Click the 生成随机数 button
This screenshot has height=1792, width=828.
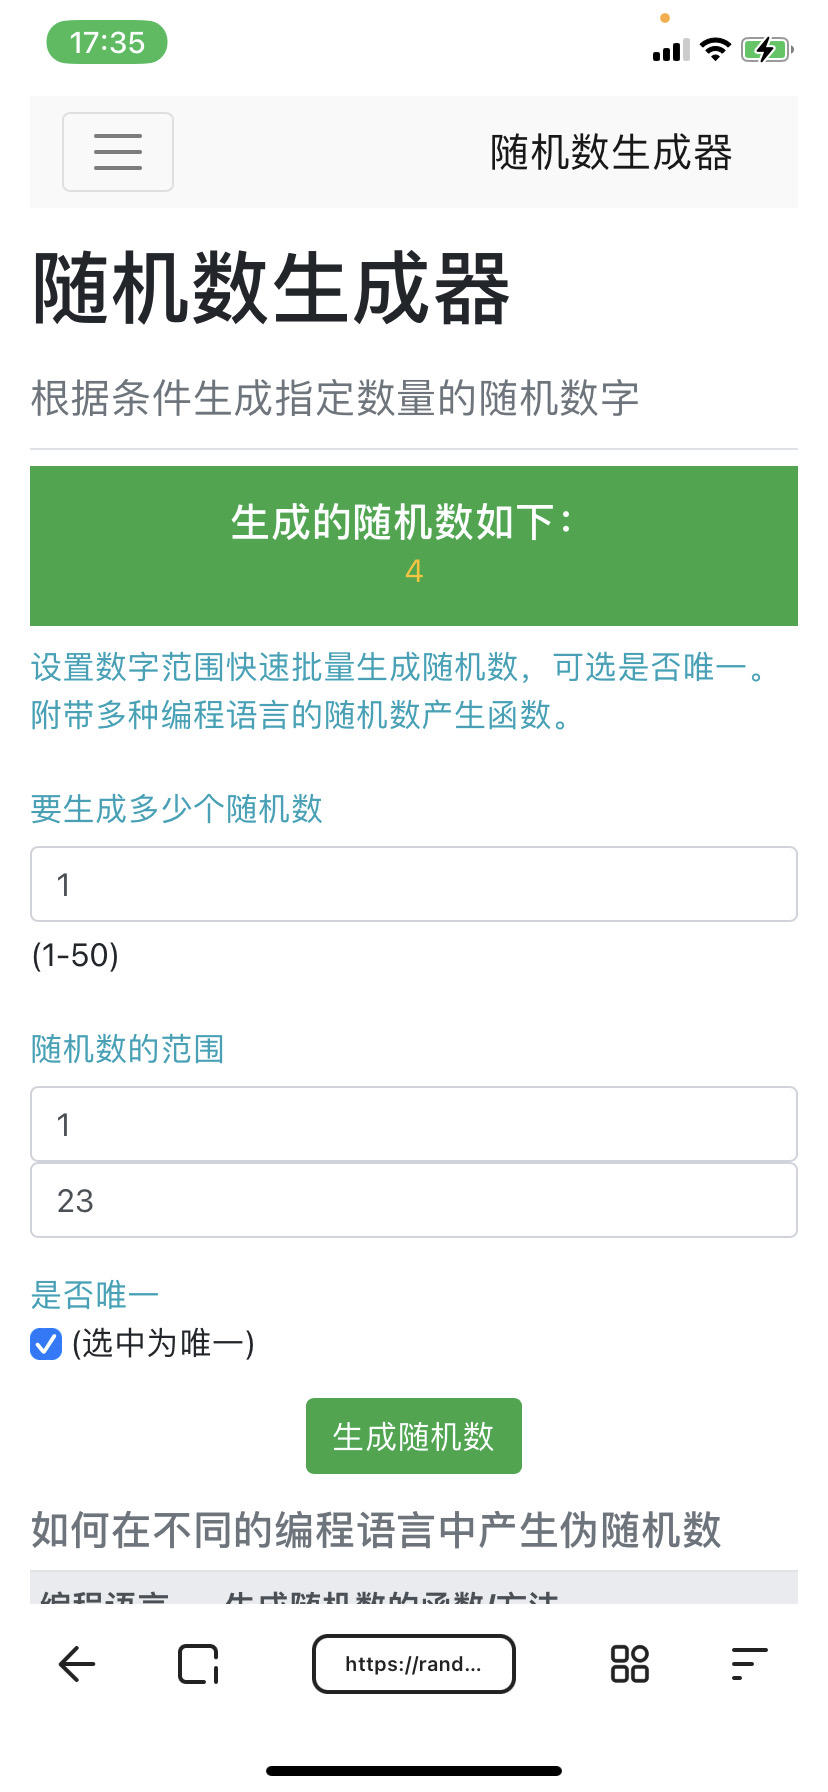tap(414, 1436)
